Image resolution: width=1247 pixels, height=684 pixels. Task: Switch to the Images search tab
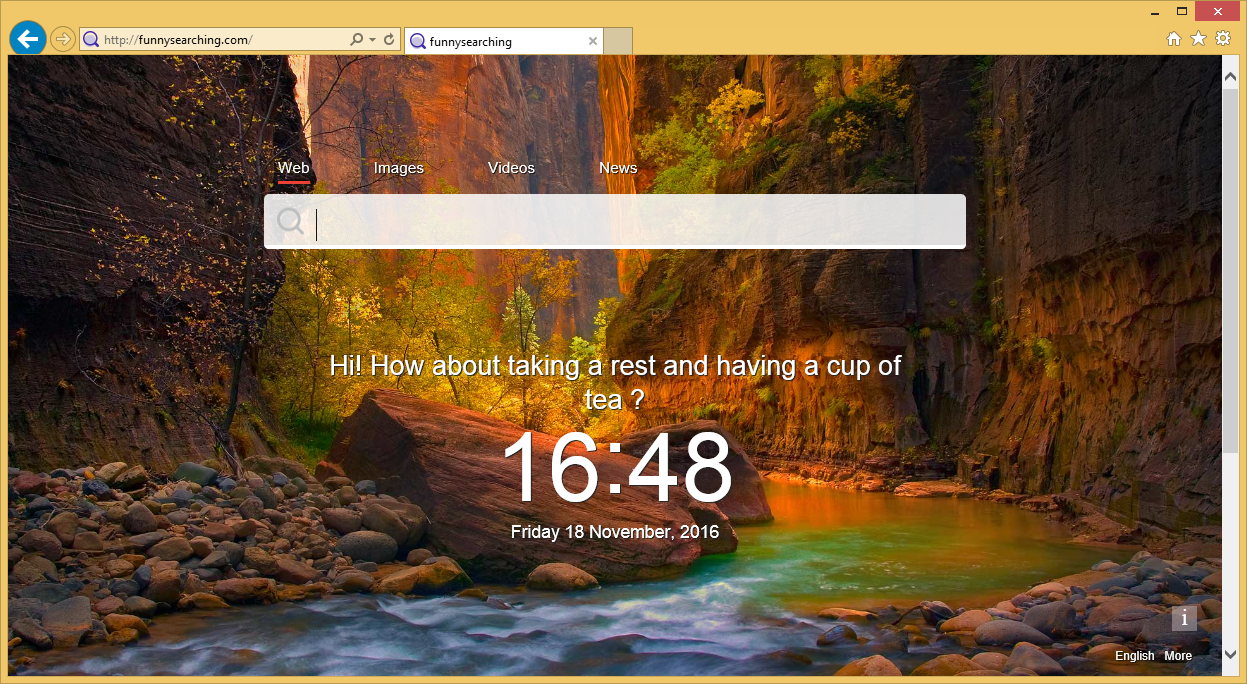399,168
